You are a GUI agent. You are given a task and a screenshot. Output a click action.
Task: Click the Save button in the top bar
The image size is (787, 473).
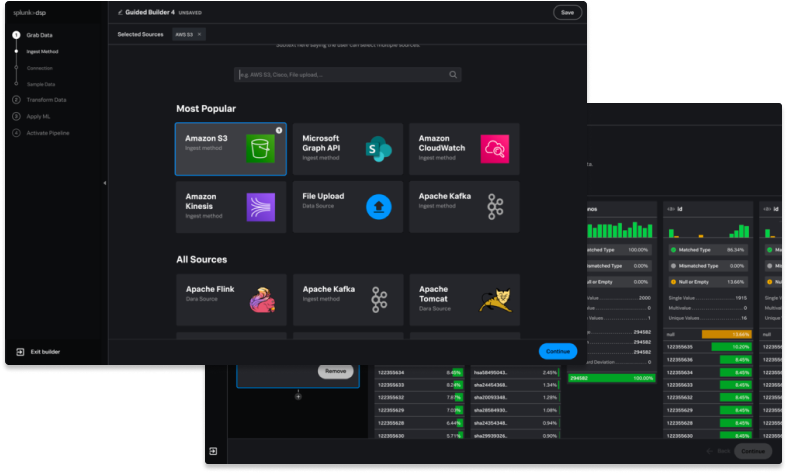(567, 13)
